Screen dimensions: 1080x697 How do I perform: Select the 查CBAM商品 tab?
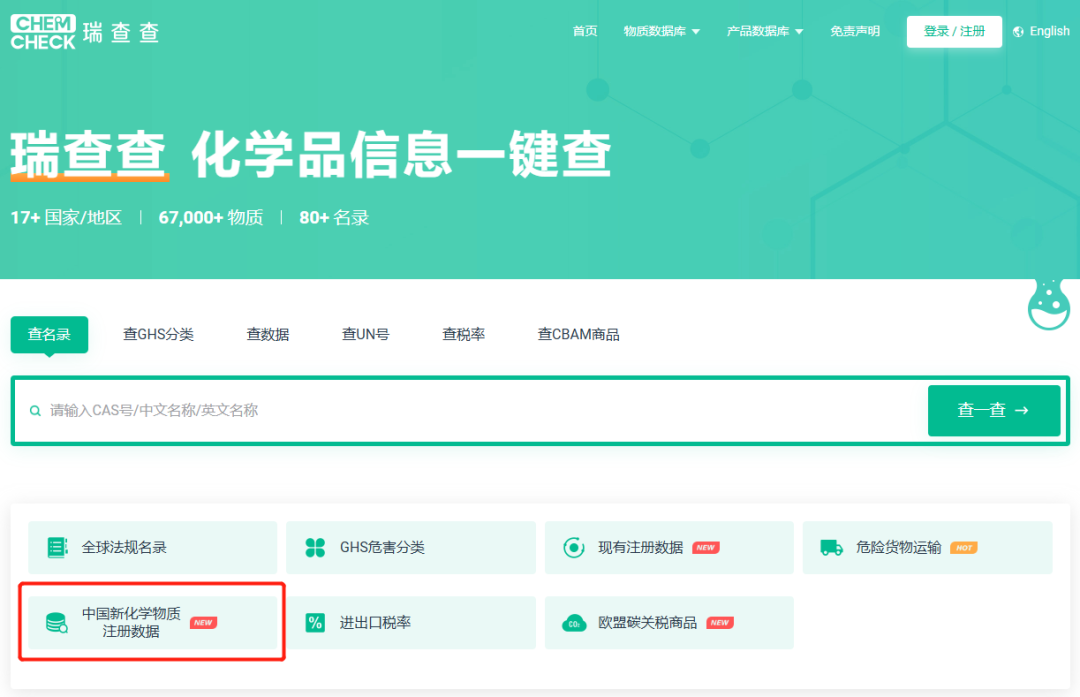click(x=577, y=335)
